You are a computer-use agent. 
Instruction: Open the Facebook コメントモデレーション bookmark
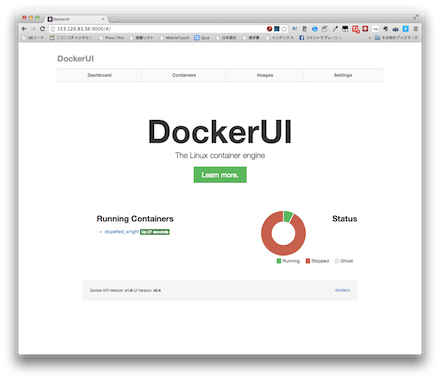click(320, 38)
